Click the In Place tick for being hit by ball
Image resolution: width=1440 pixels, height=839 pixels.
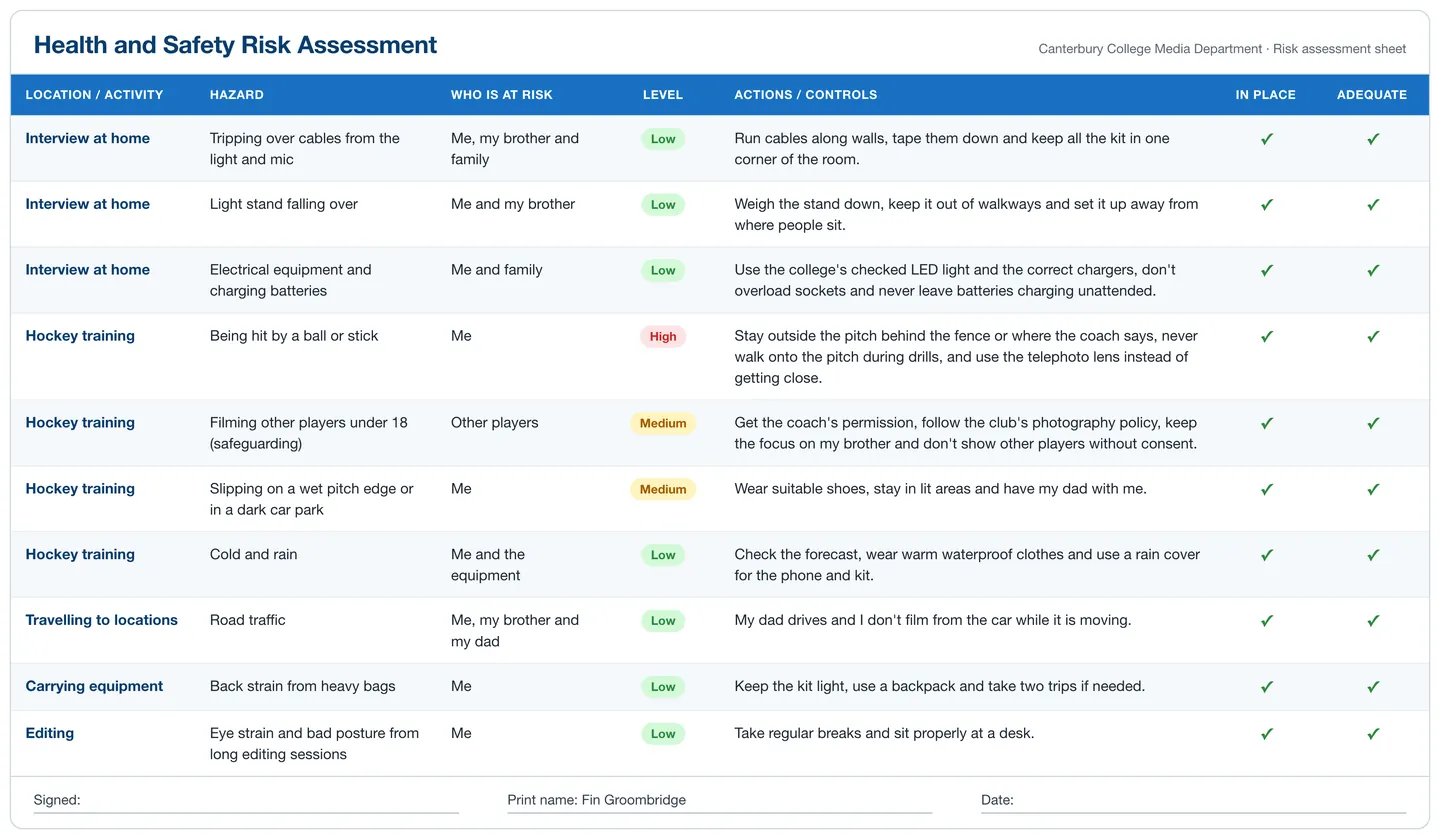[1266, 337]
